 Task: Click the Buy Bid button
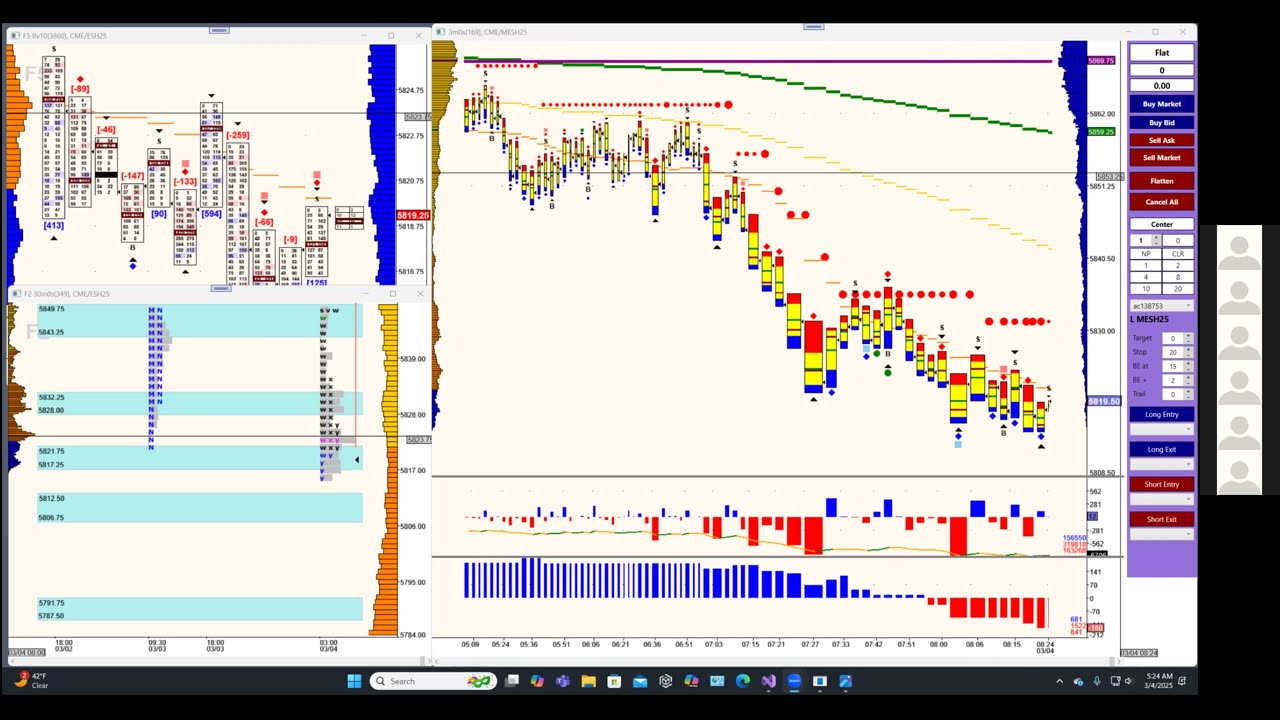click(x=1161, y=122)
